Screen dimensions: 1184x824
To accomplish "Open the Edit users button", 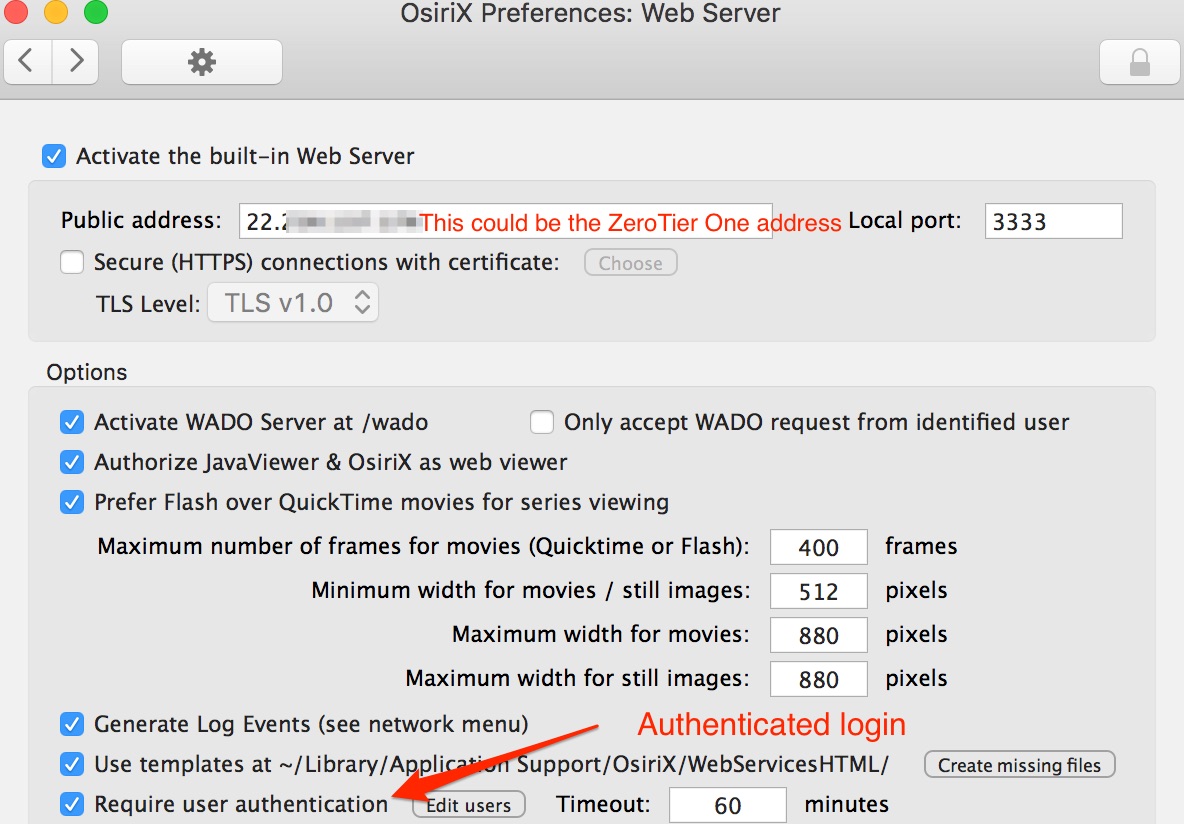I will (469, 805).
